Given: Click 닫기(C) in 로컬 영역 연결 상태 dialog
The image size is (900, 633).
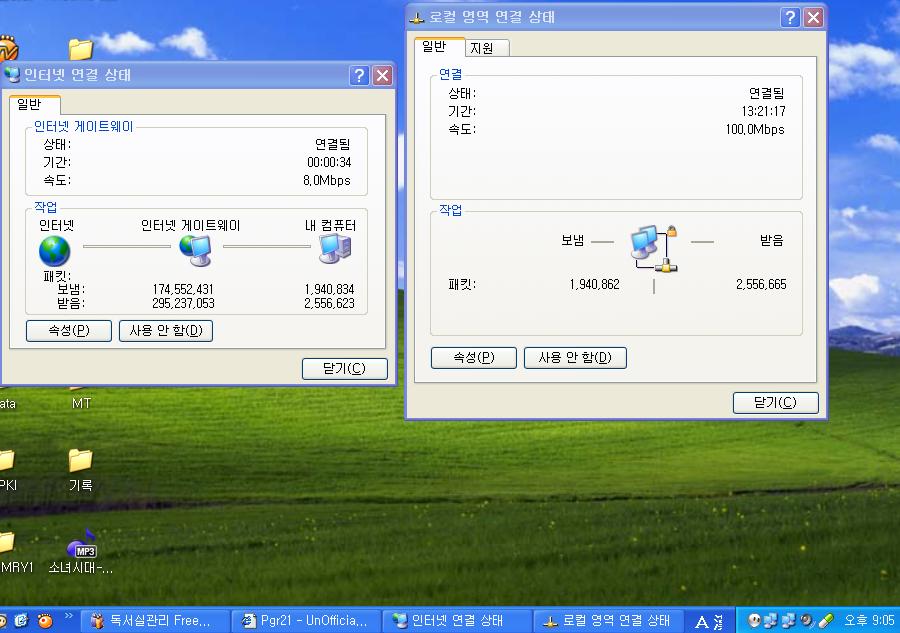Looking at the screenshot, I should pos(775,402).
